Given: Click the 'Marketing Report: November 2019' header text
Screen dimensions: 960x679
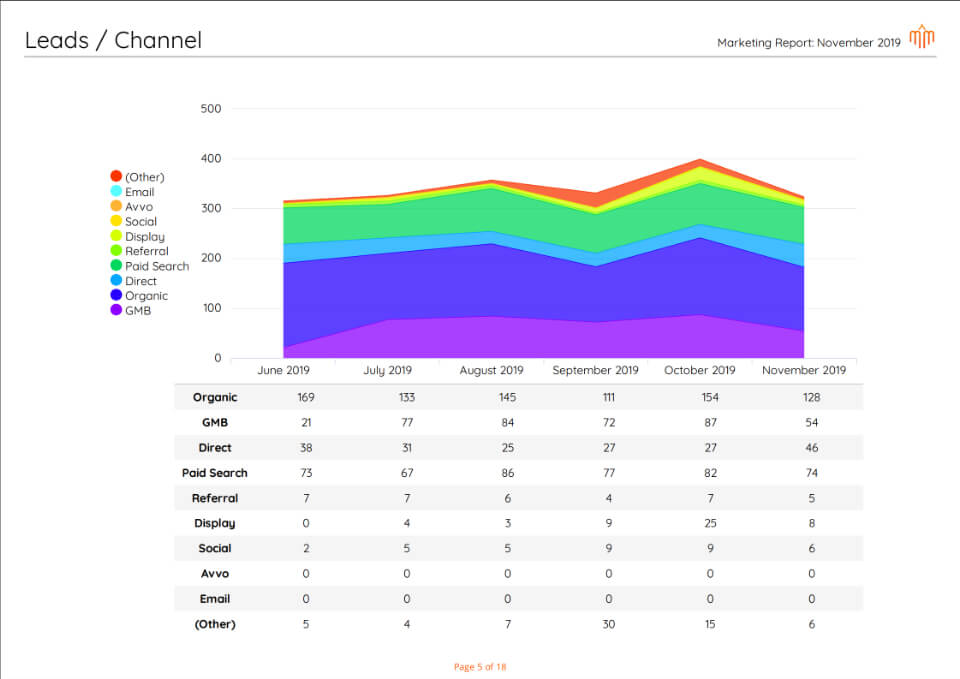Looking at the screenshot, I should [809, 43].
